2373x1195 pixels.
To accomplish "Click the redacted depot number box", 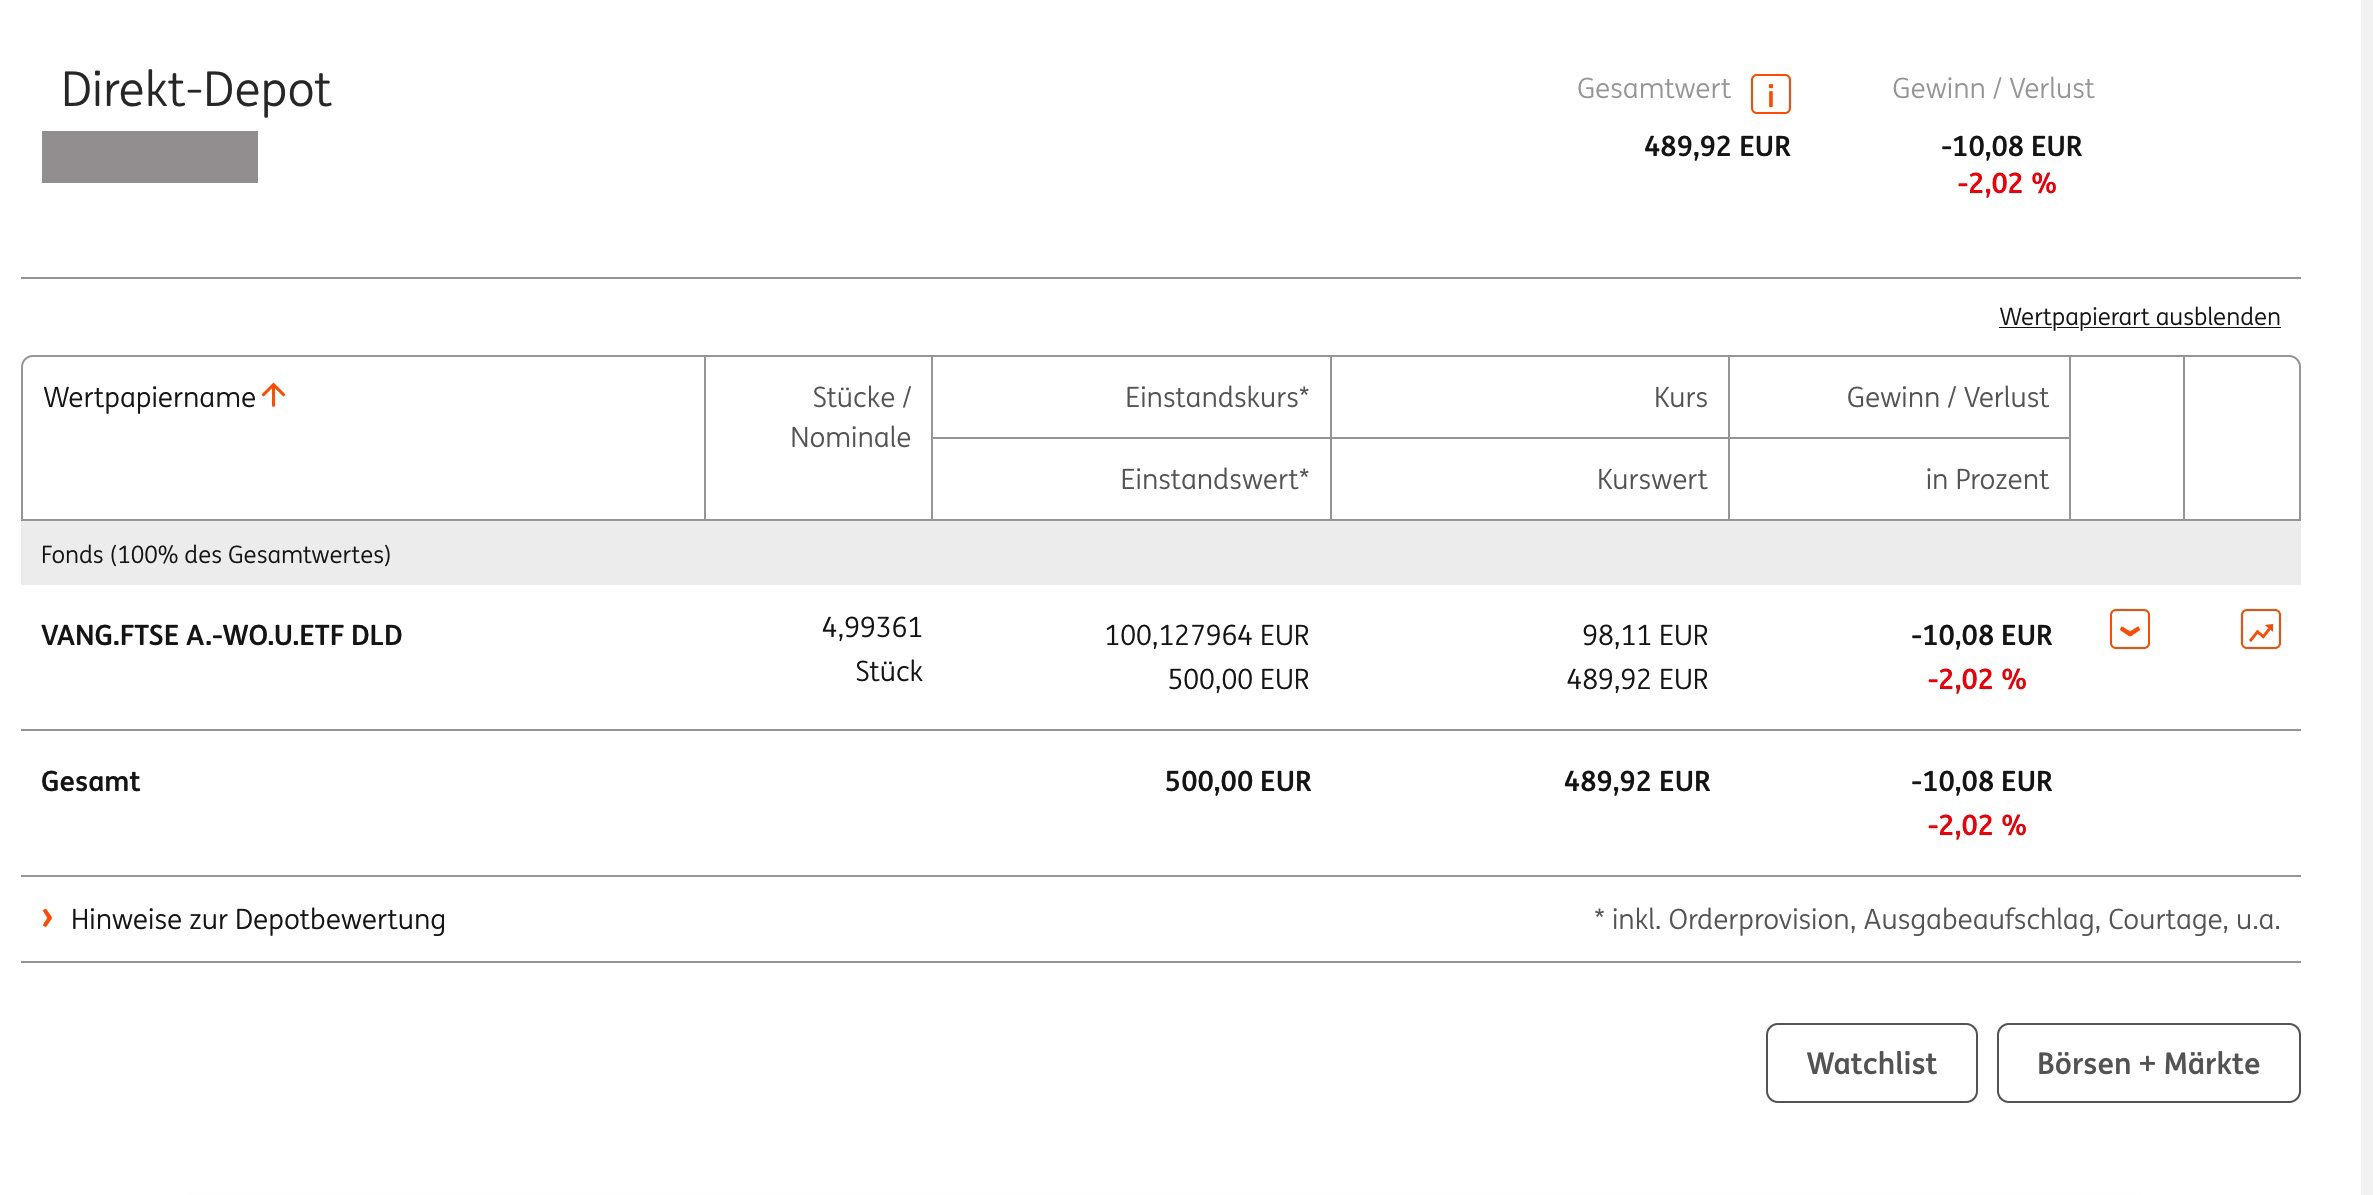I will pyautogui.click(x=150, y=157).
